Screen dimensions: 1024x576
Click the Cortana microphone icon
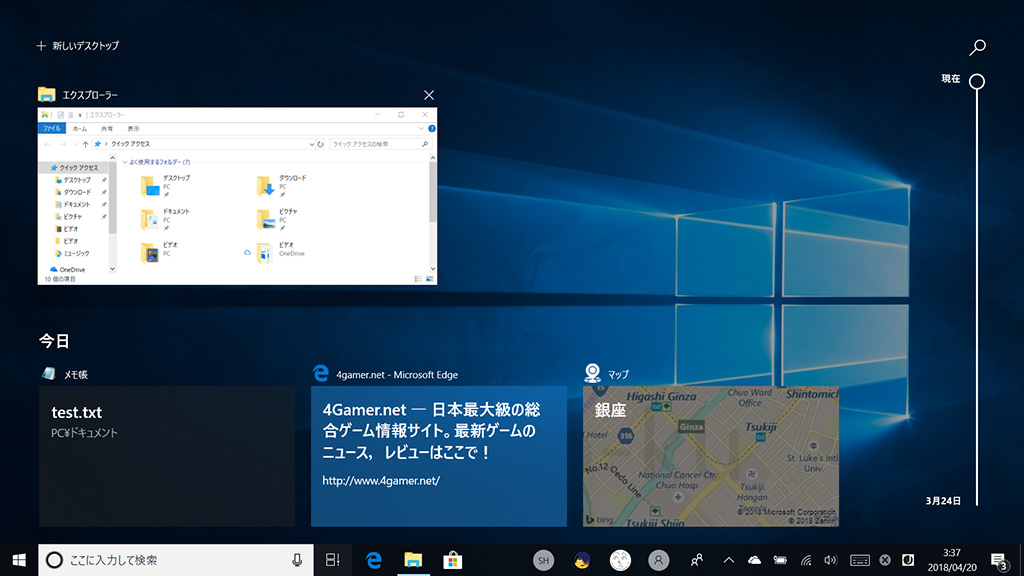[x=297, y=560]
